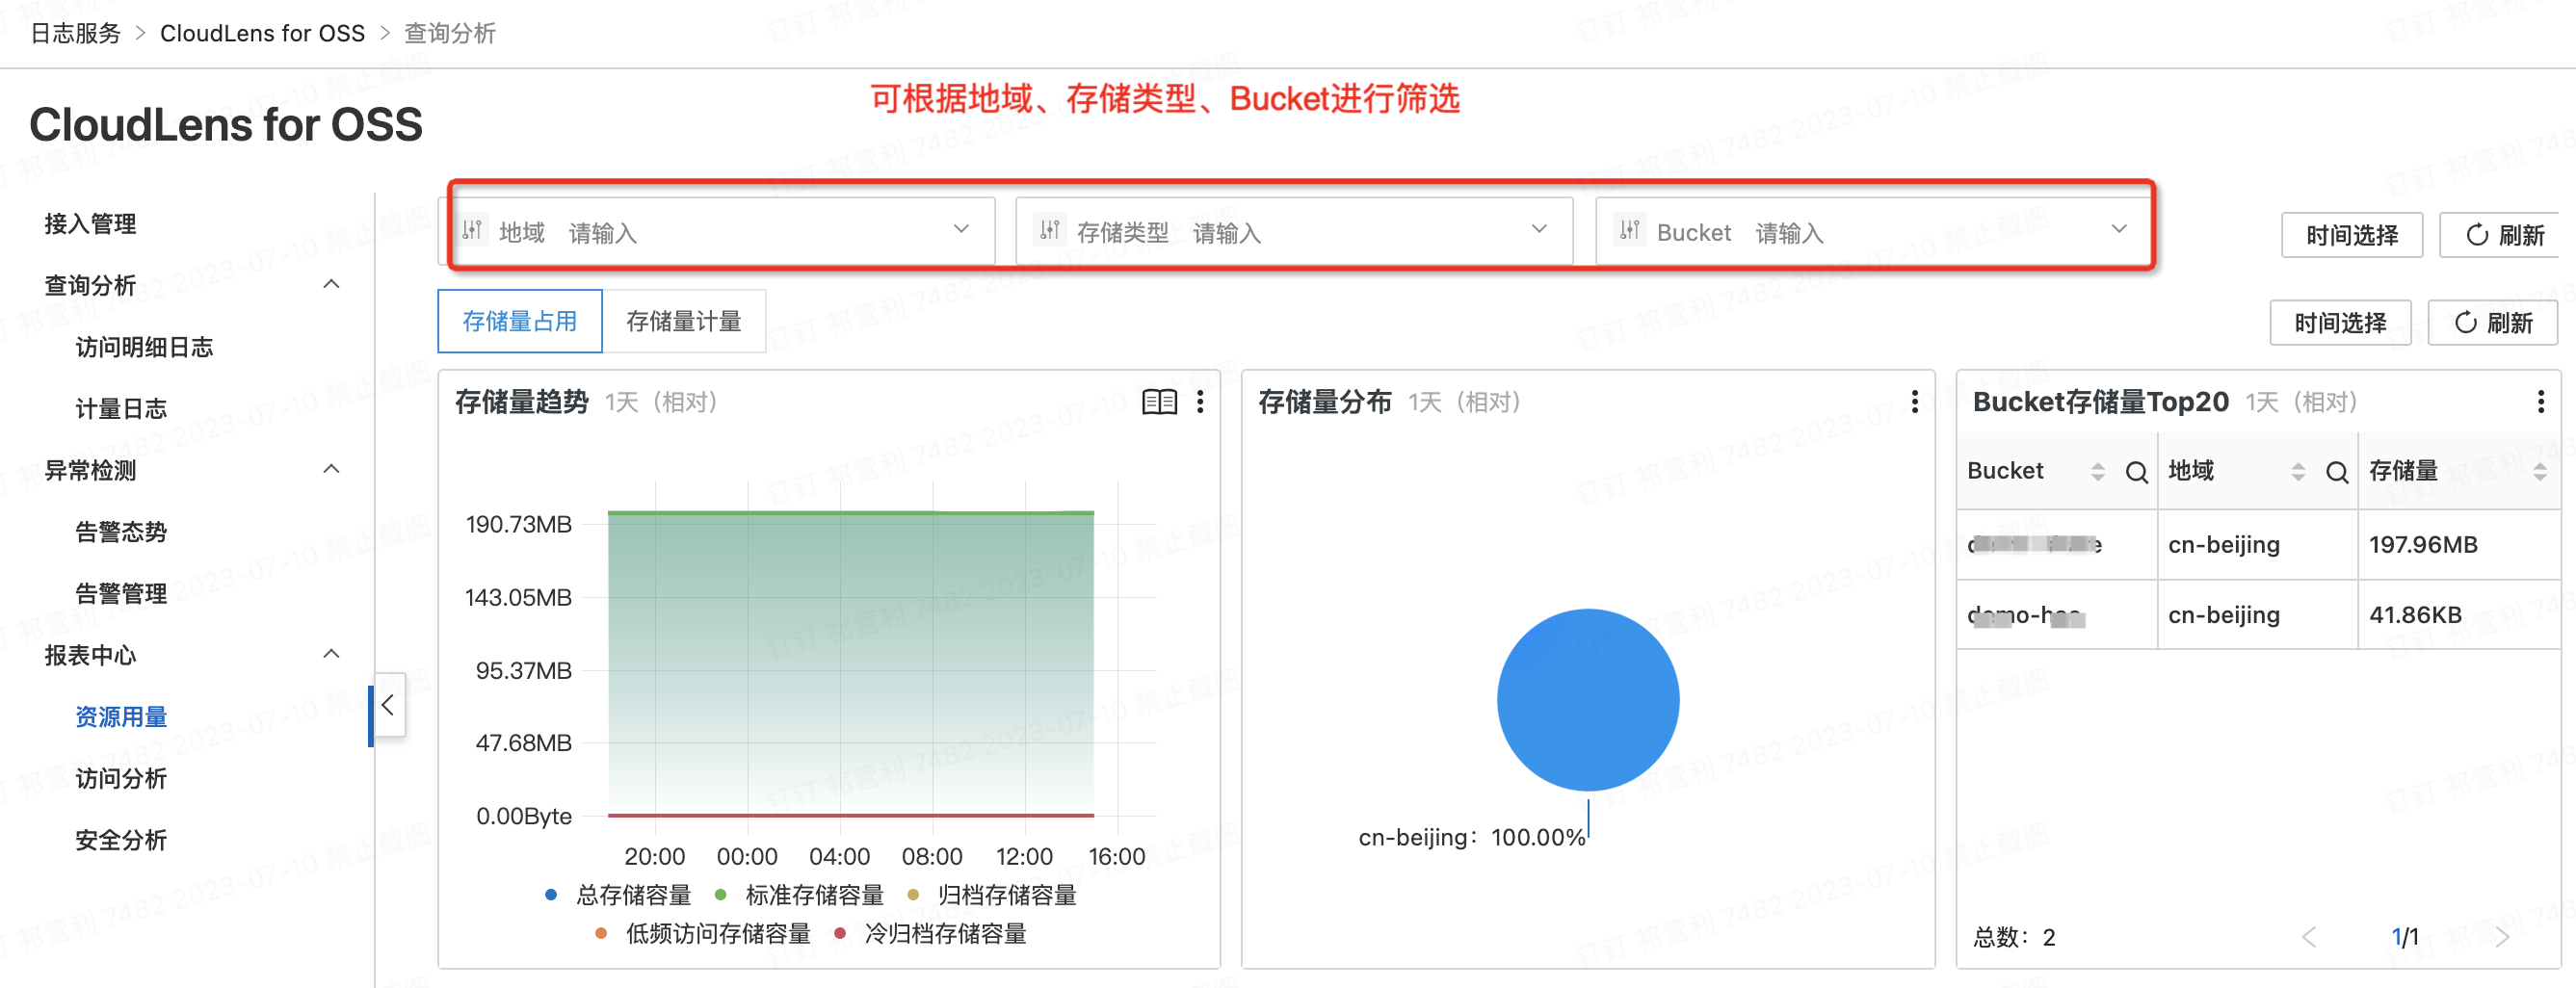2576x988 pixels.
Task: Open 接入管理 in the sidebar
Action: point(90,224)
